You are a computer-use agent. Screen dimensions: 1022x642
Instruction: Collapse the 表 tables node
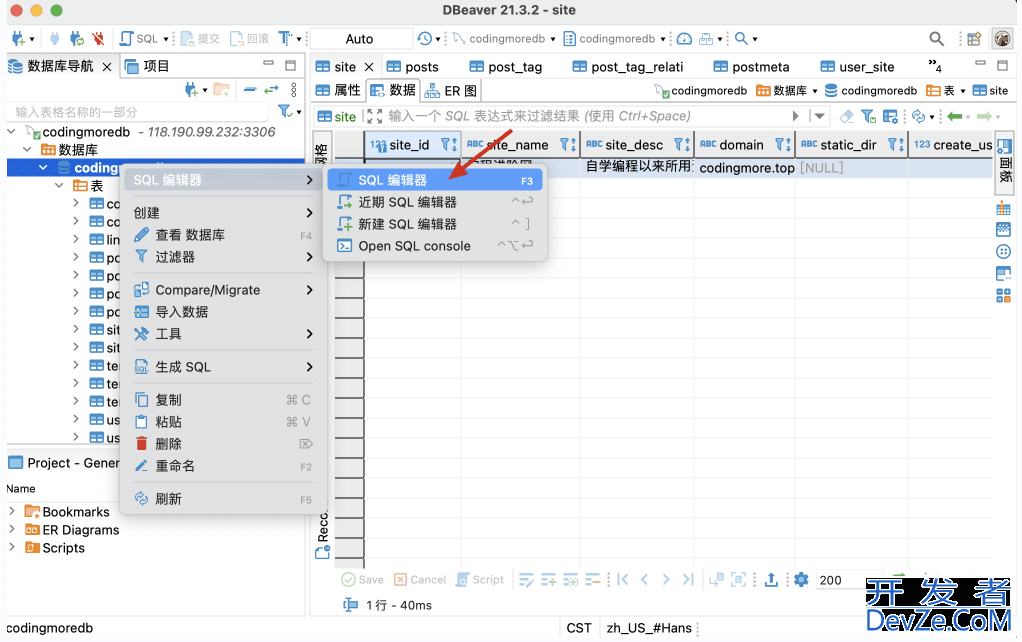[x=59, y=186]
